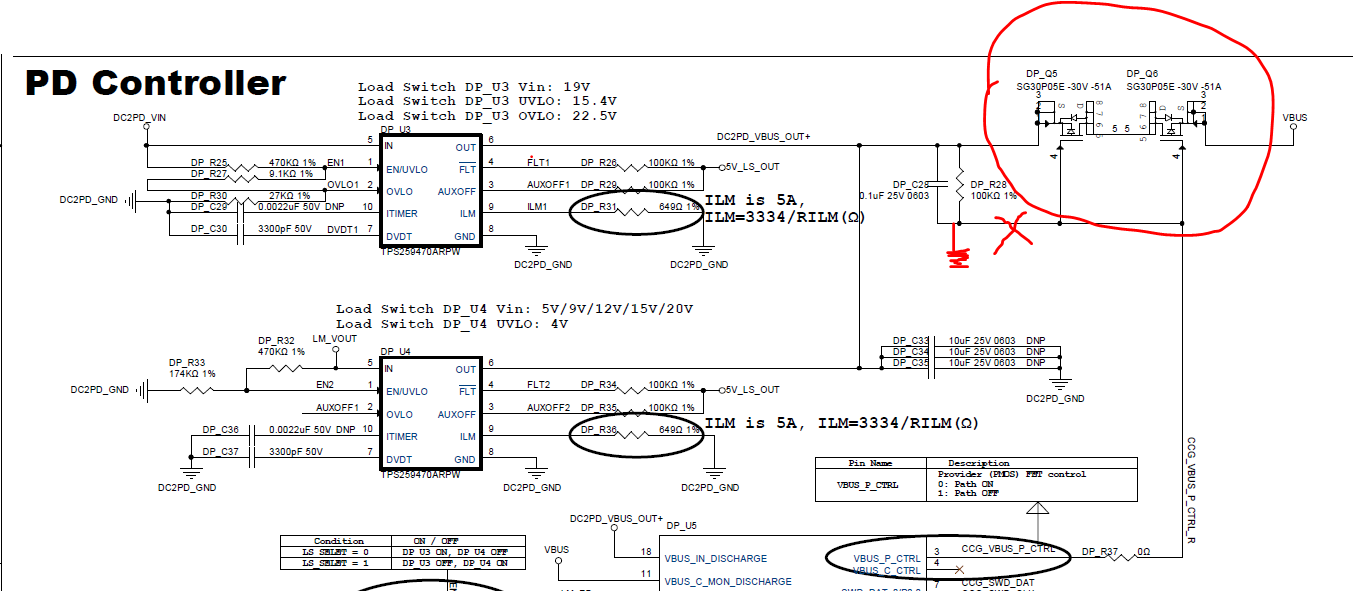This screenshot has height=591, width=1353.
Task: Click the VBUS_C_MON_DISCHARGE pin name
Action: [x=728, y=581]
